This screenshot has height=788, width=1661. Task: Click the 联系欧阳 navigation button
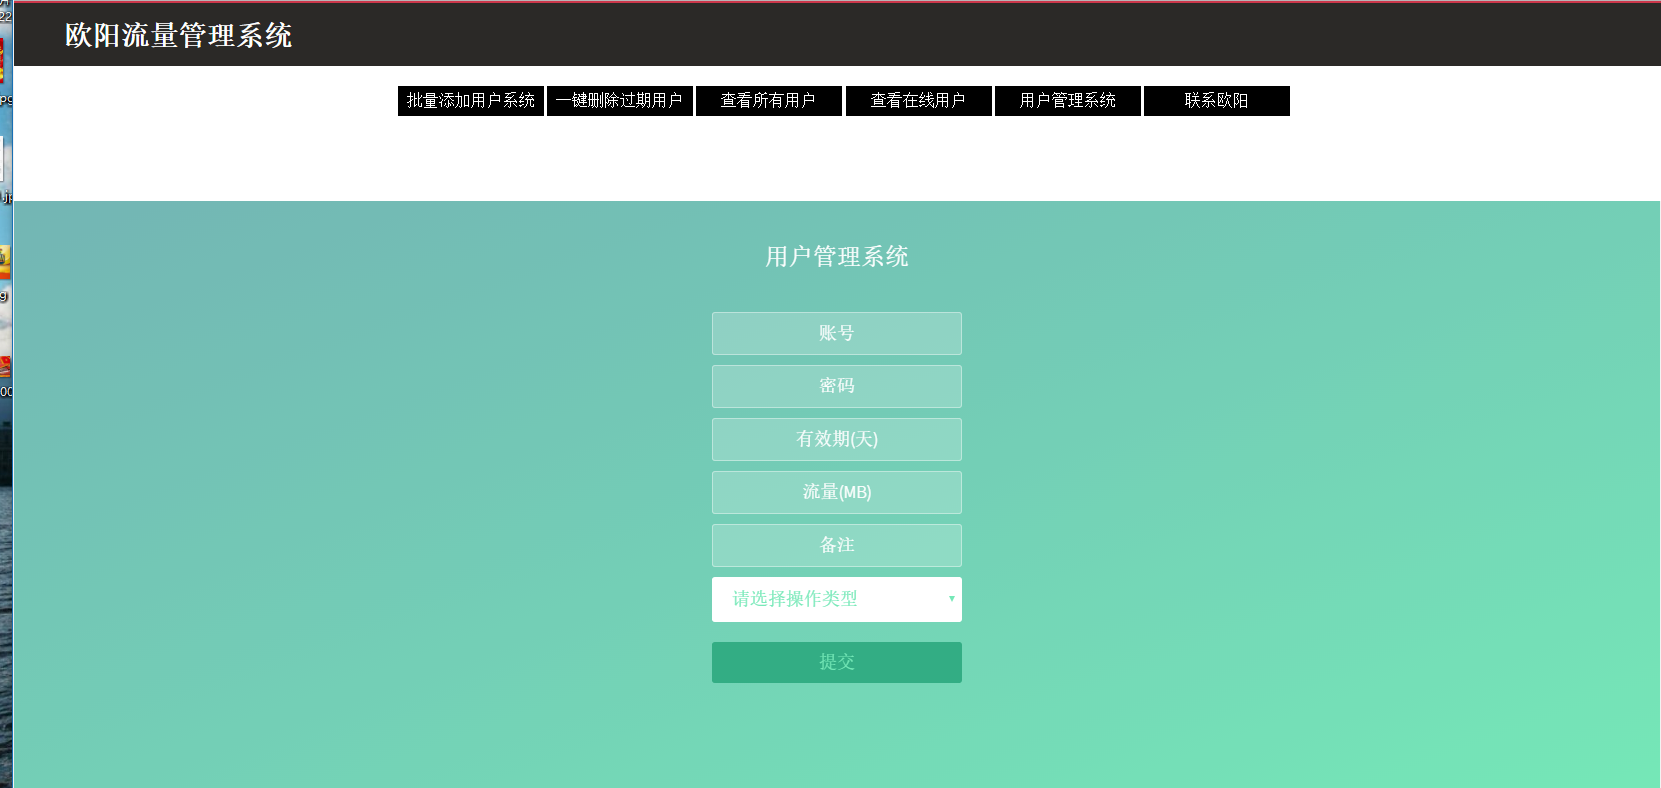1216,101
